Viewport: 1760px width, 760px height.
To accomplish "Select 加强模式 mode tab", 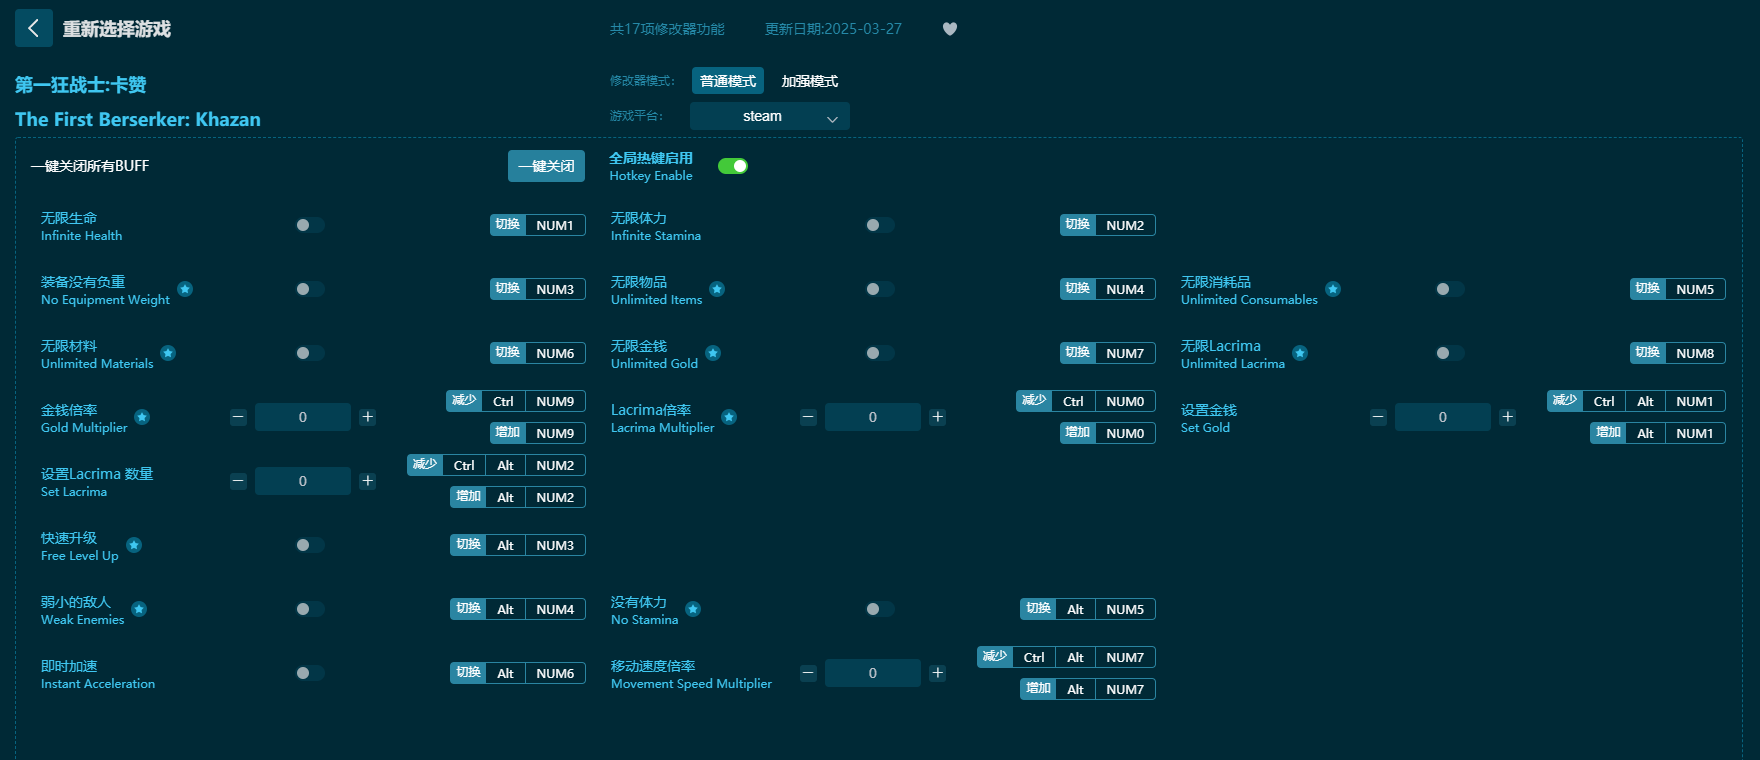I will click(810, 81).
